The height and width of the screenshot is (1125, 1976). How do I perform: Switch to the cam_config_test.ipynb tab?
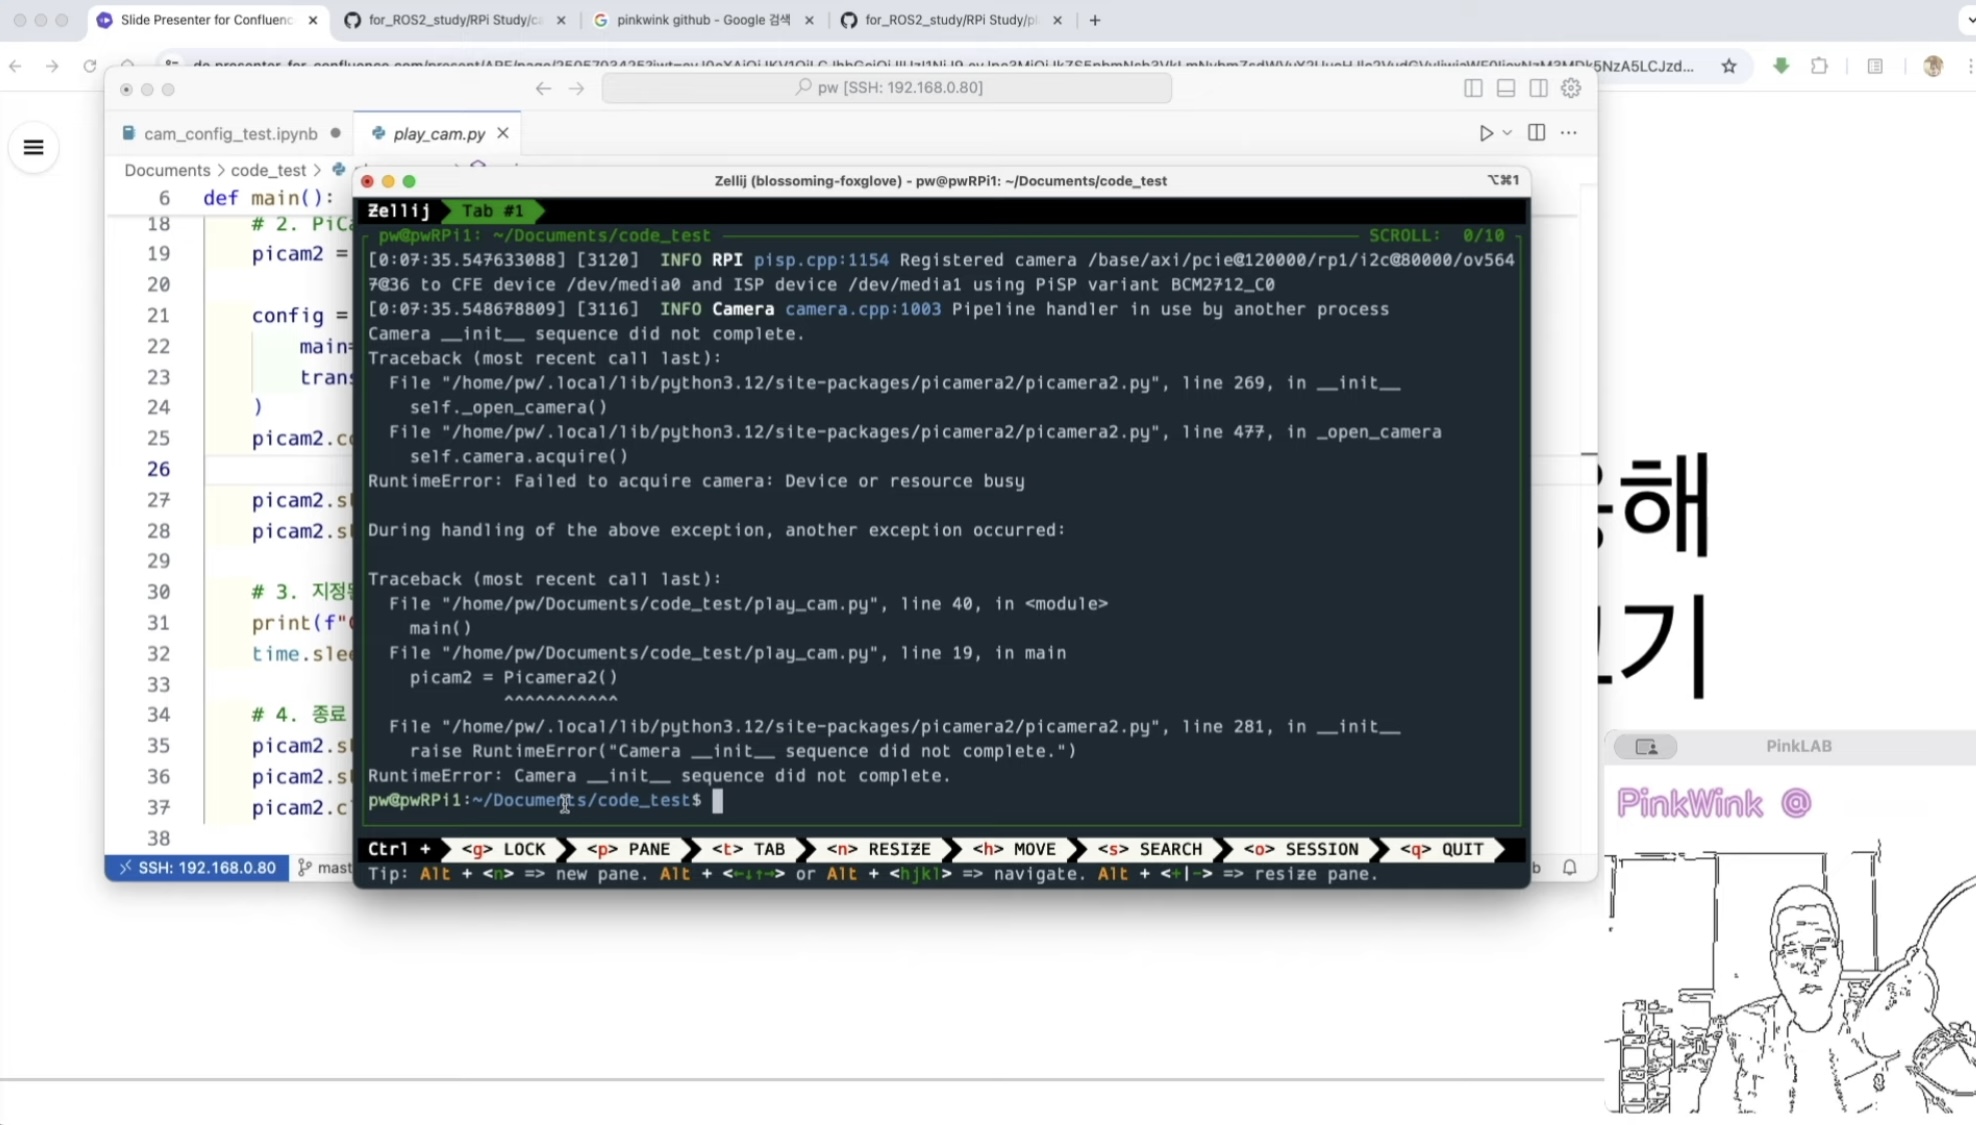[230, 133]
